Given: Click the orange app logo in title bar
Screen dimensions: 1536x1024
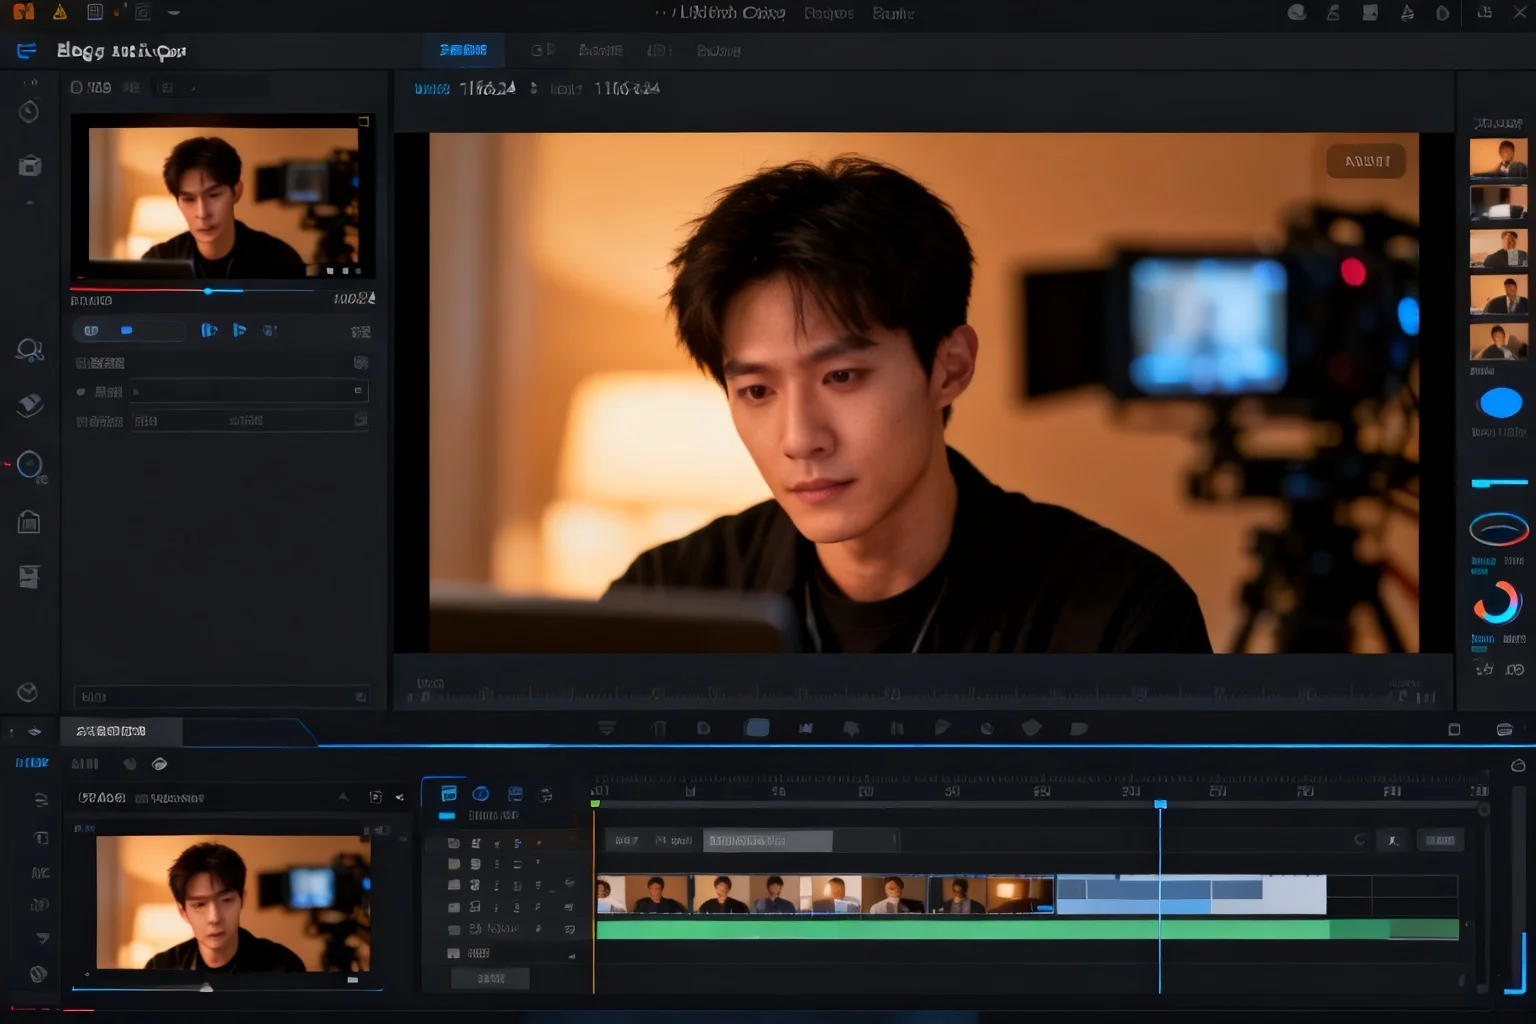Looking at the screenshot, I should pos(24,12).
